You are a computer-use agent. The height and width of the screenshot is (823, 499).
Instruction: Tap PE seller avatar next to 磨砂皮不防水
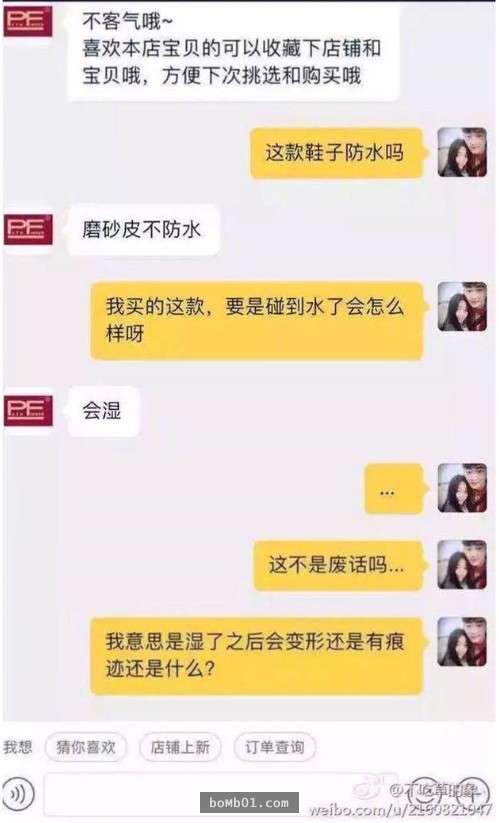pyautogui.click(x=28, y=230)
